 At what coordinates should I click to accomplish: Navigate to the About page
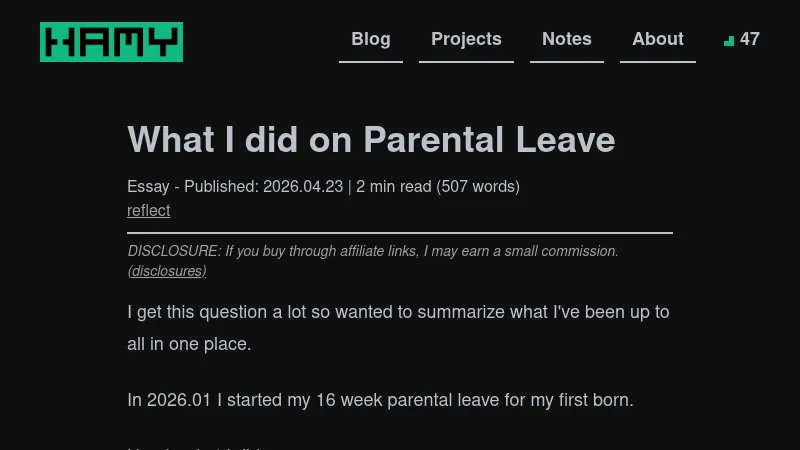point(658,39)
